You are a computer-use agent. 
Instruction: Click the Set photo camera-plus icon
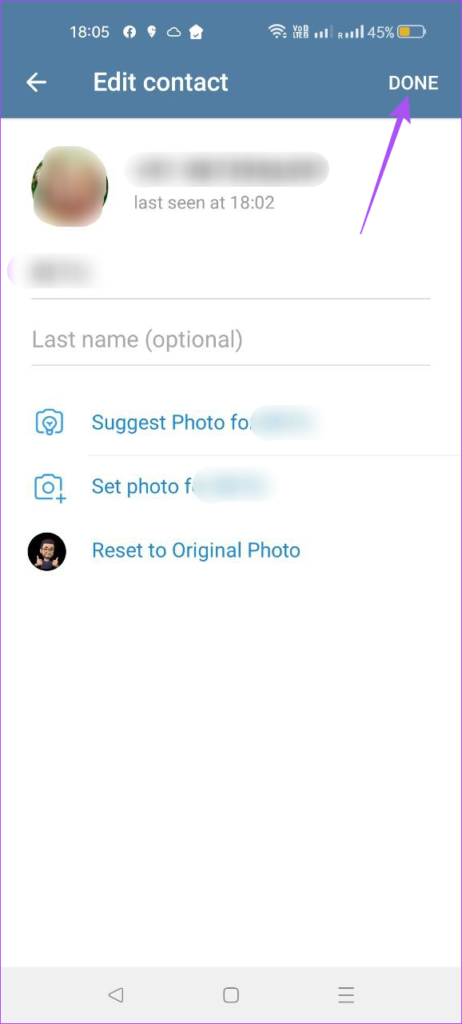pyautogui.click(x=50, y=487)
